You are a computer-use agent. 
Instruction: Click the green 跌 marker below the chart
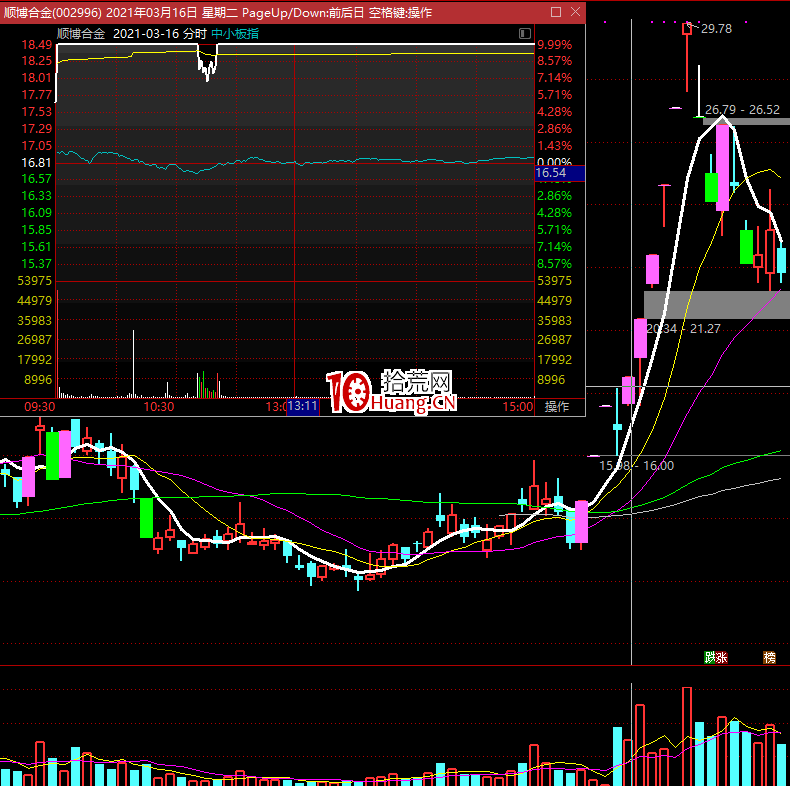coord(709,657)
